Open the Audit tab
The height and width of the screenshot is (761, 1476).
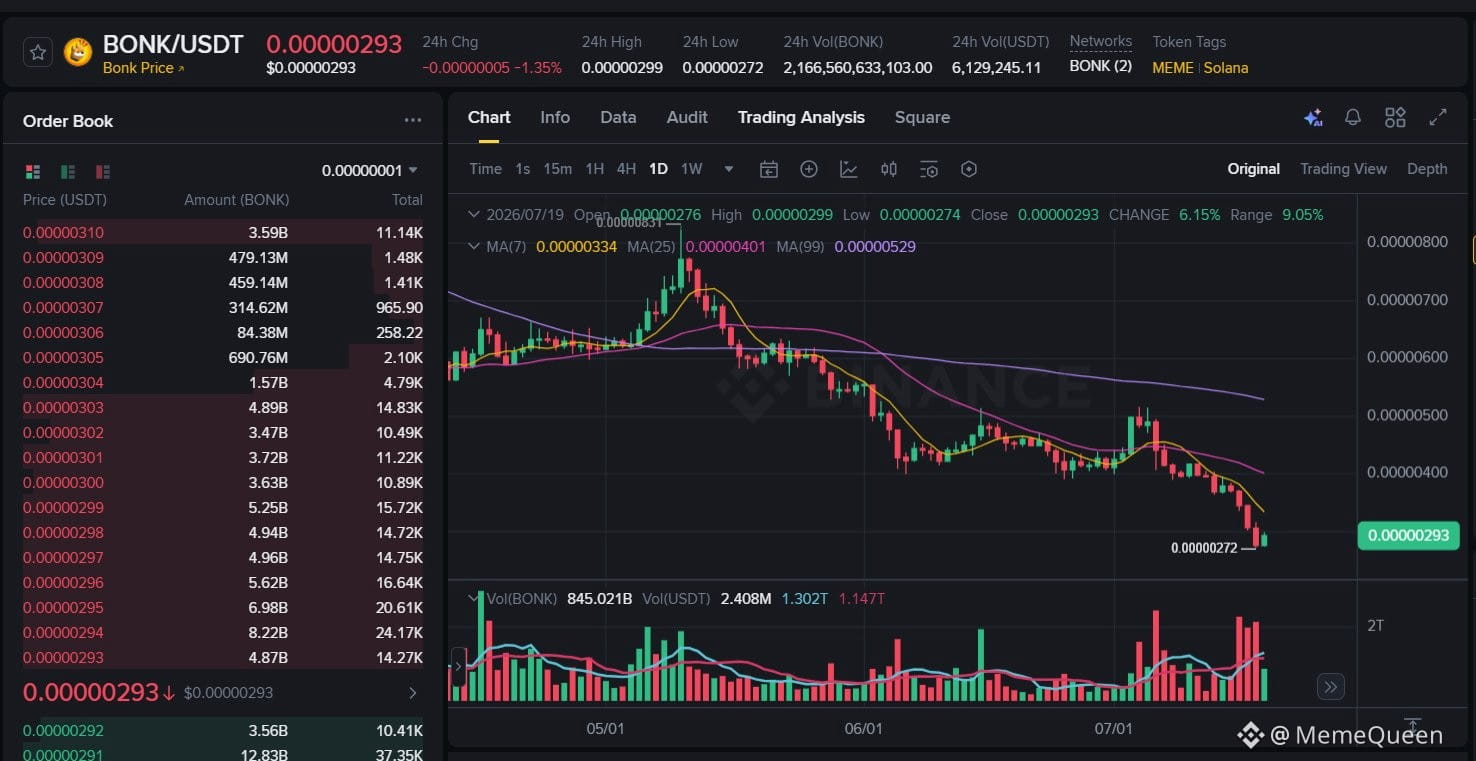click(x=687, y=117)
